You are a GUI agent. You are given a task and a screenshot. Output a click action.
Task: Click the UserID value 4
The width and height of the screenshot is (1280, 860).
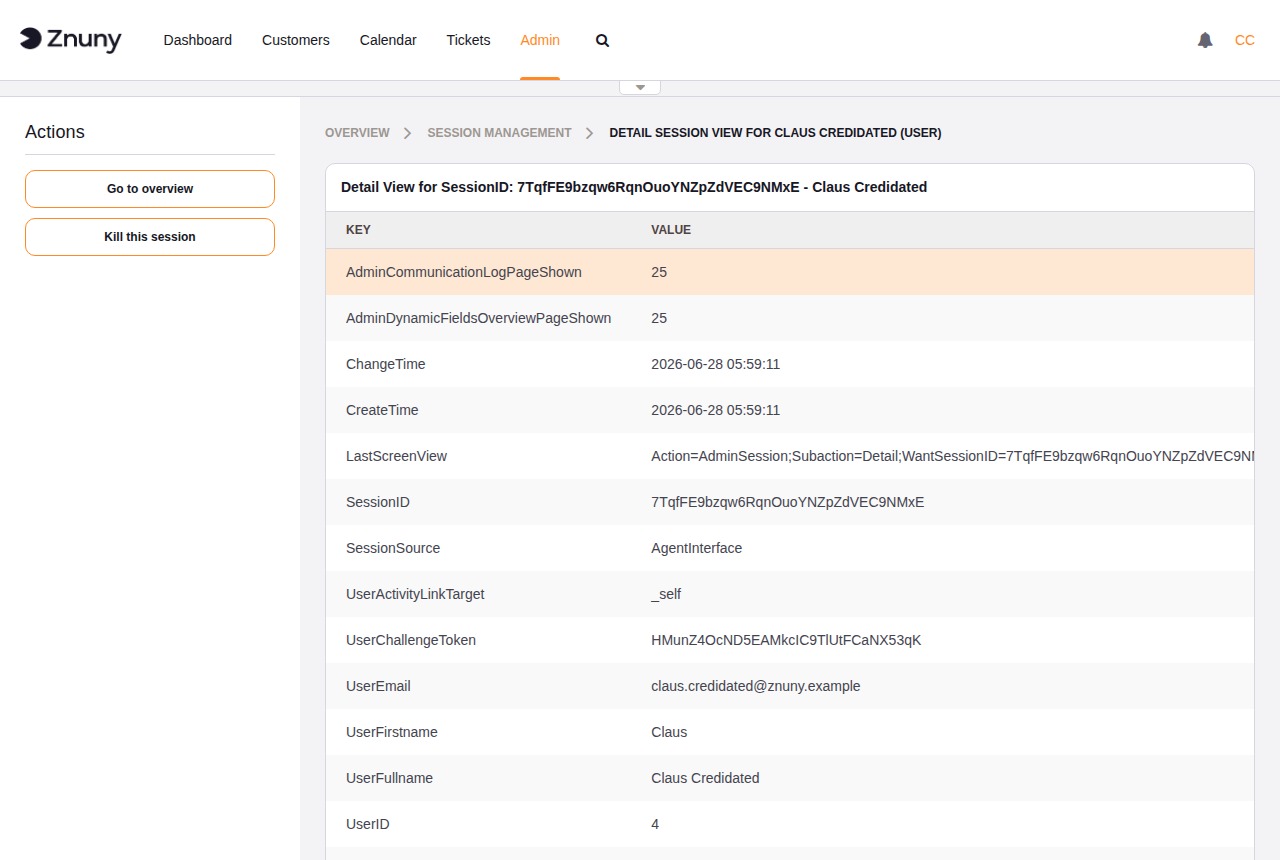(655, 824)
